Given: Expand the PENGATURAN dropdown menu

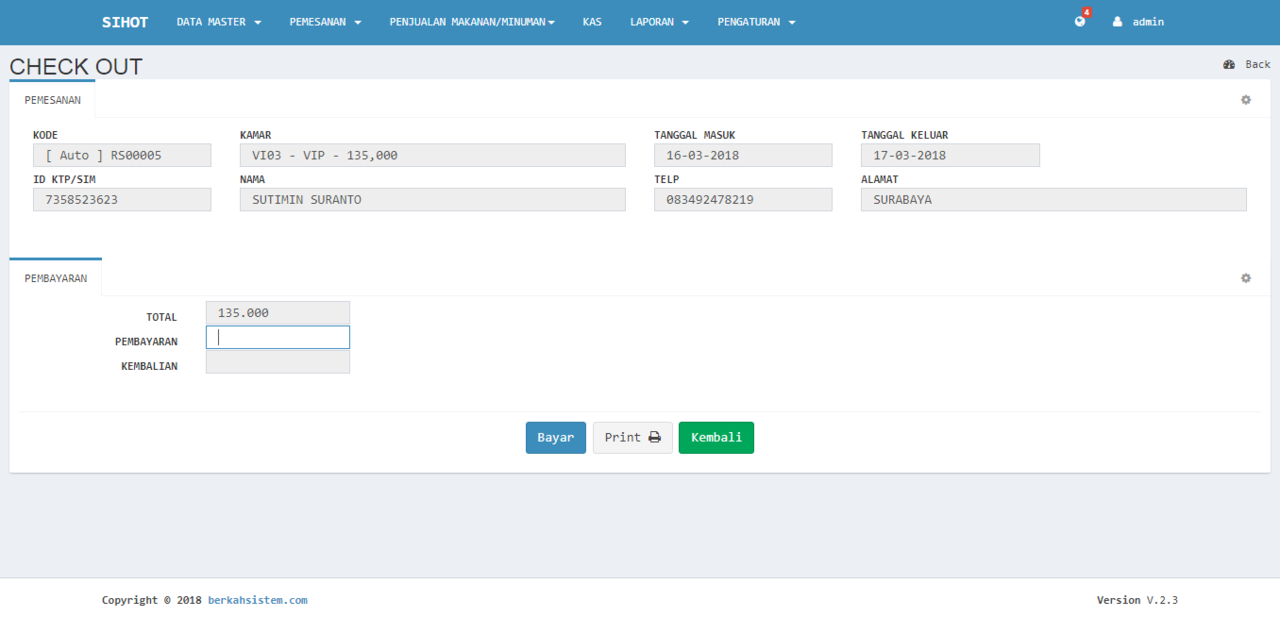Looking at the screenshot, I should pos(756,21).
